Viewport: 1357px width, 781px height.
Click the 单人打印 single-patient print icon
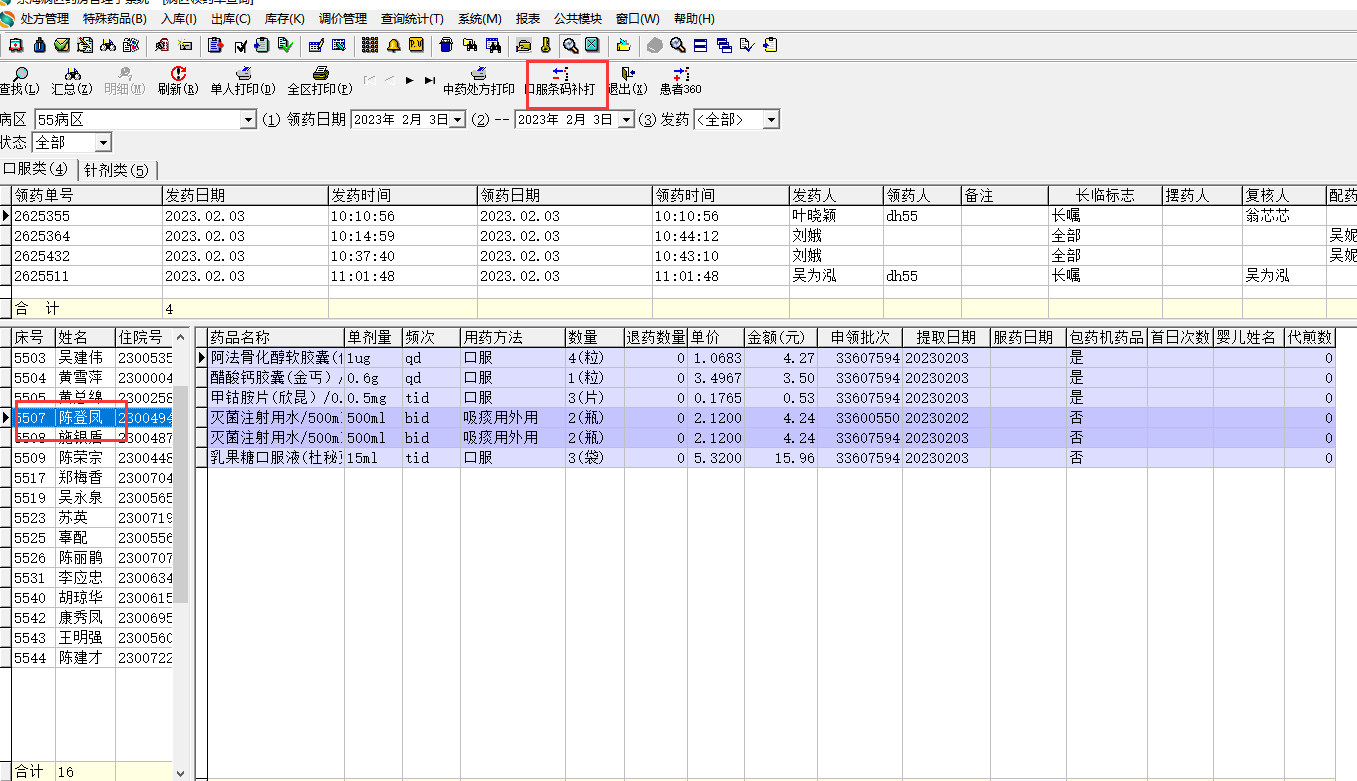click(243, 75)
